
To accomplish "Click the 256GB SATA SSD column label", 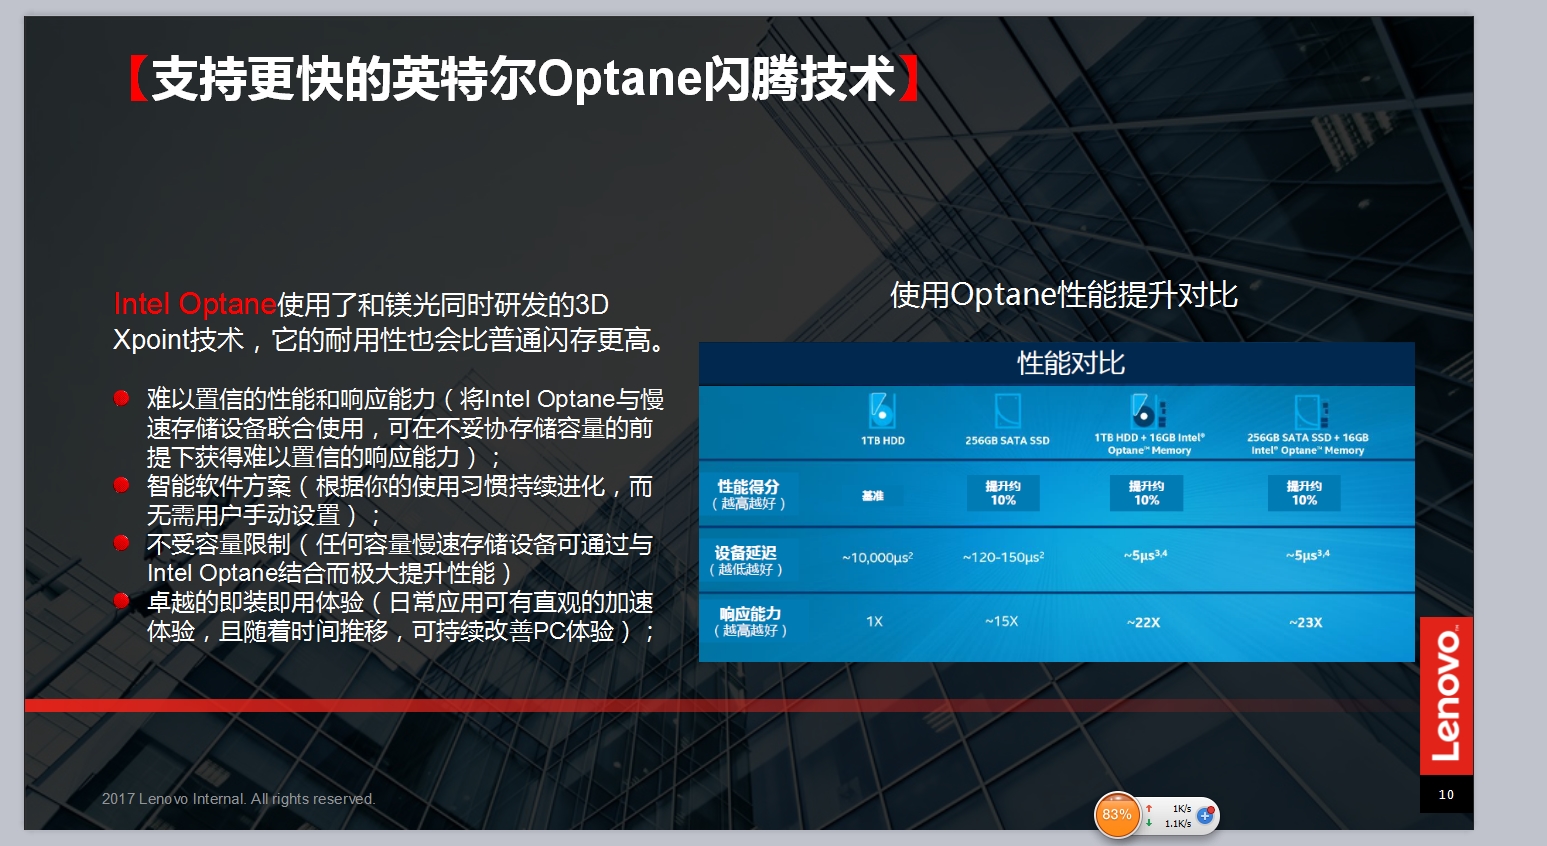I will coord(1007,441).
